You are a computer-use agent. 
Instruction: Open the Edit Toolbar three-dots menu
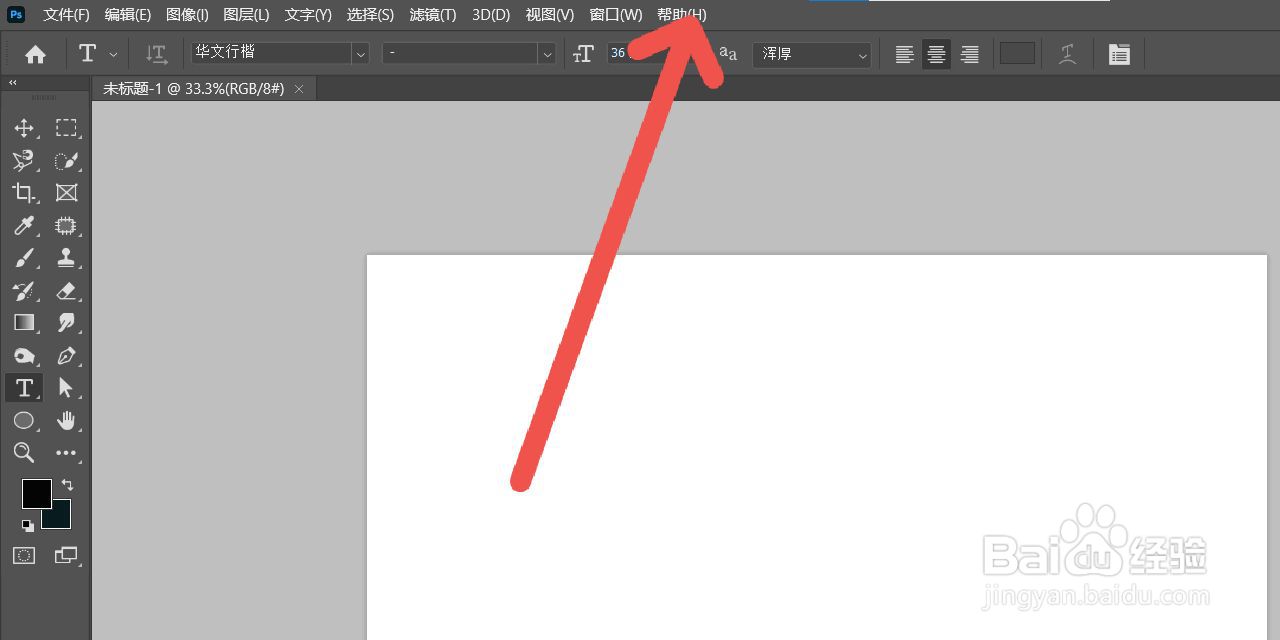pos(66,453)
